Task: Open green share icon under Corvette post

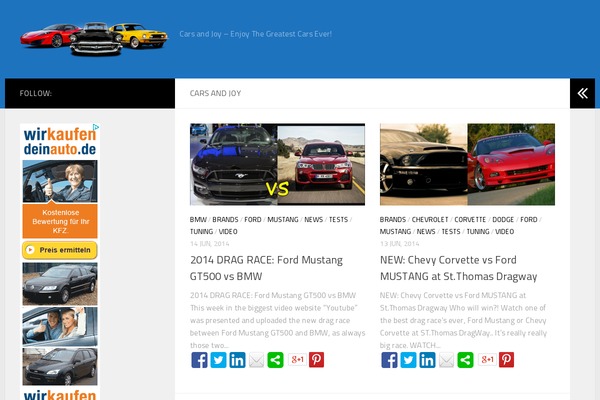Action: (x=465, y=360)
